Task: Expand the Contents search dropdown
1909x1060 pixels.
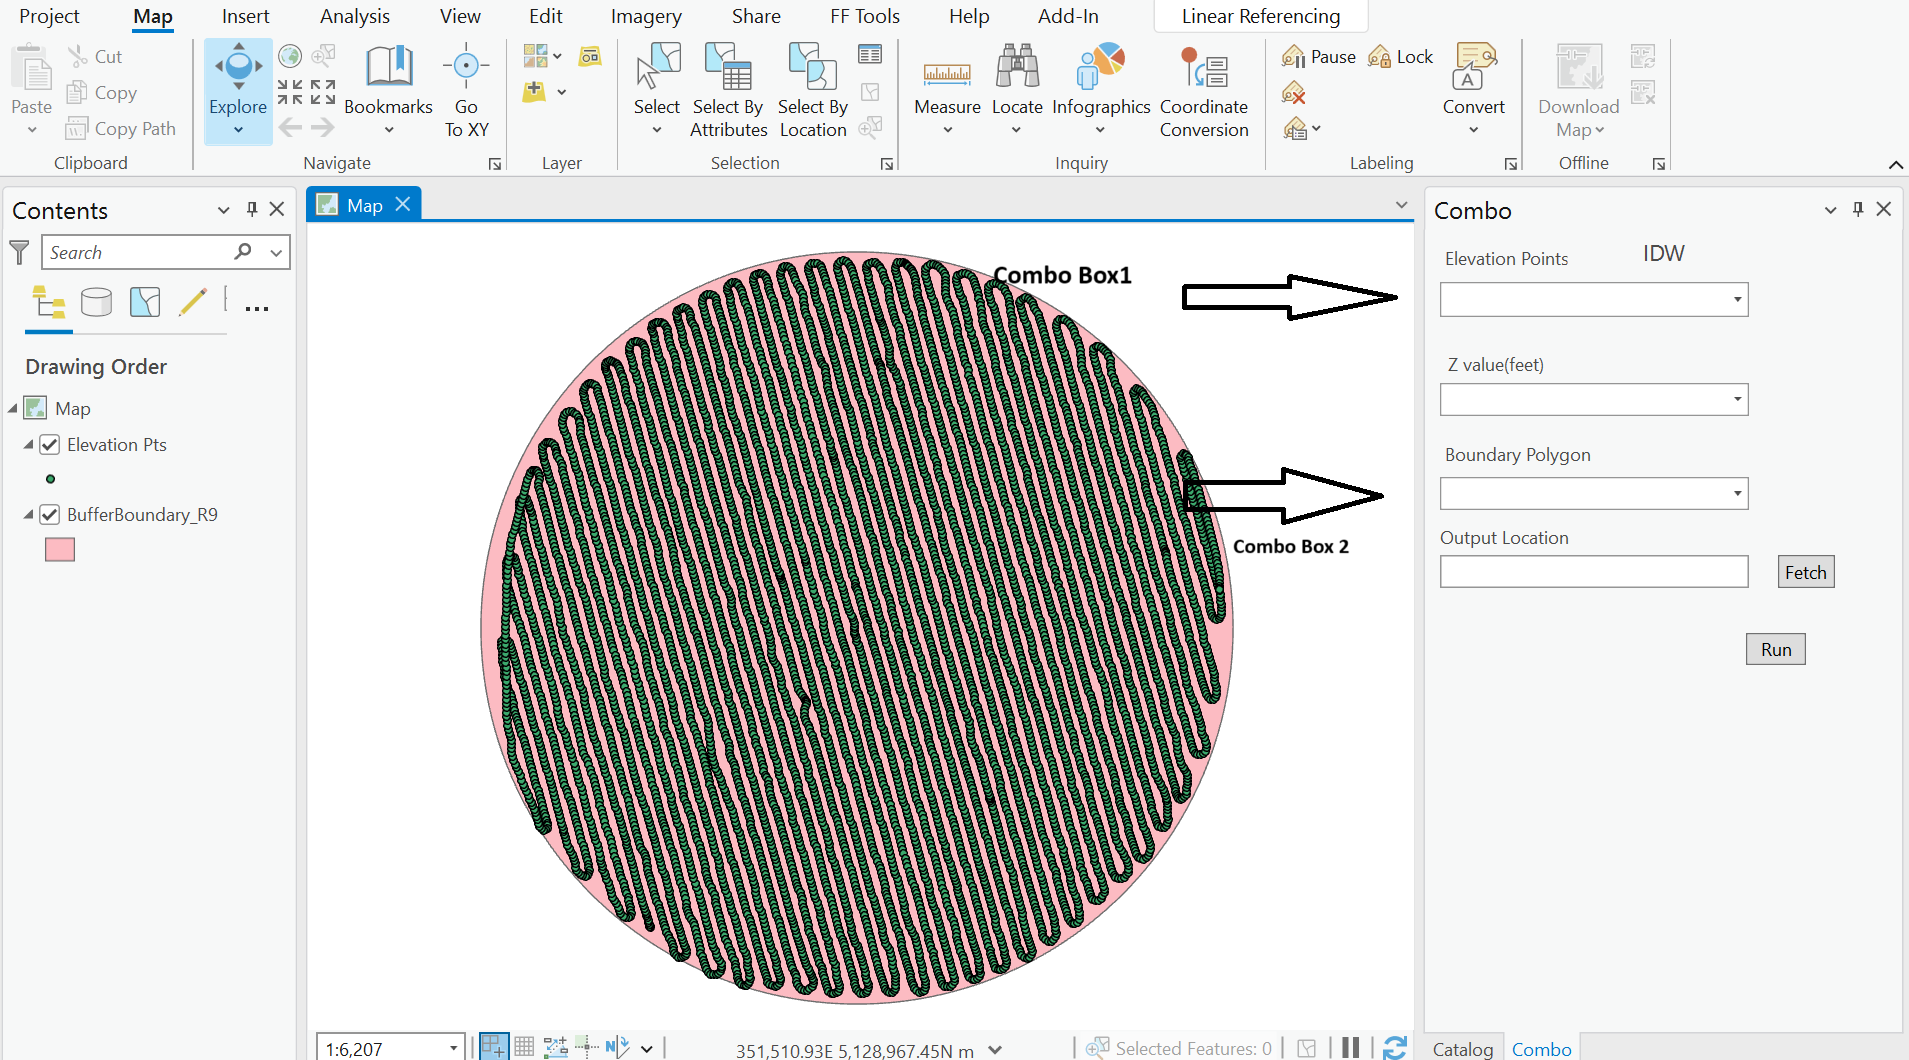Action: [x=276, y=252]
